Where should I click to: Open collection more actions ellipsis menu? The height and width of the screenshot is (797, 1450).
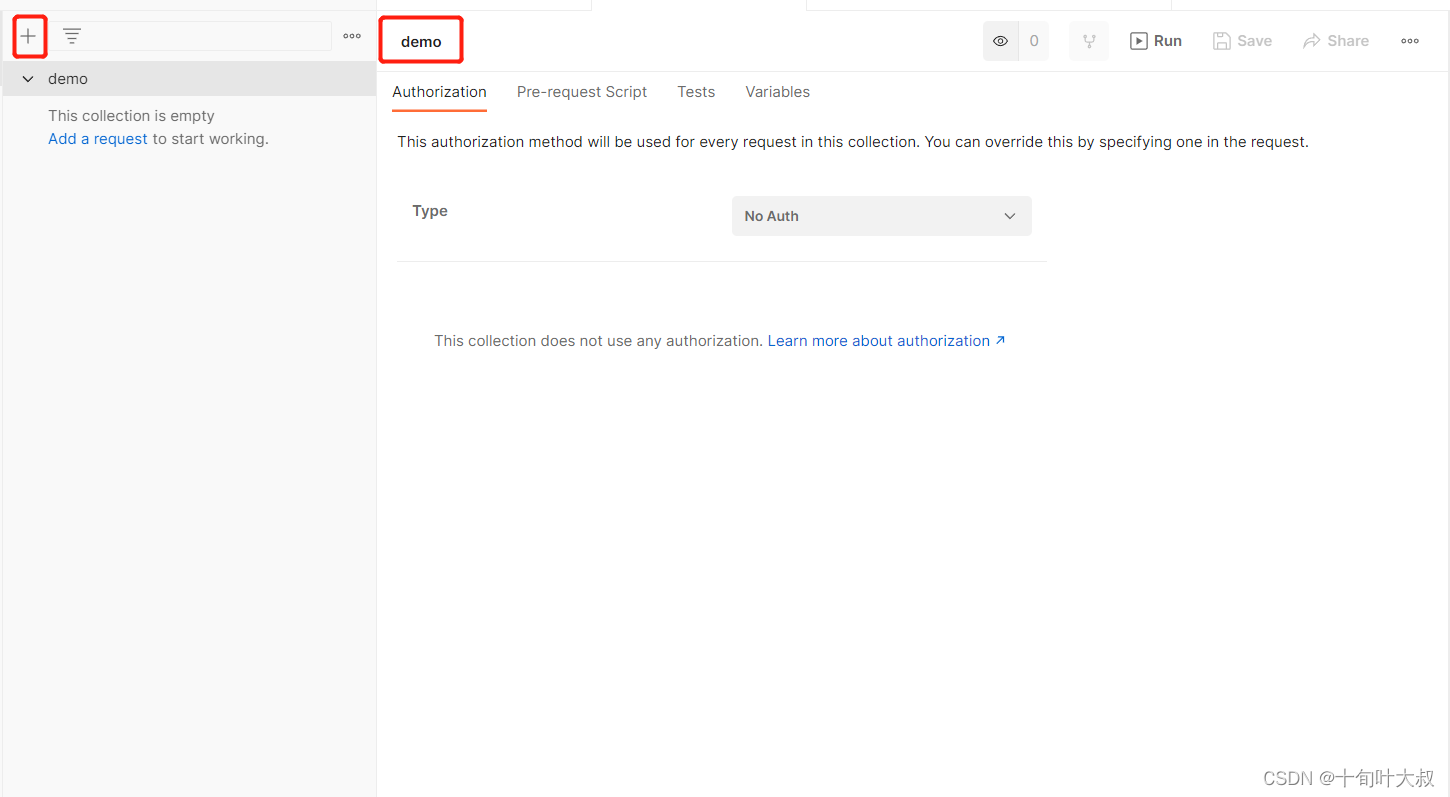point(1410,41)
